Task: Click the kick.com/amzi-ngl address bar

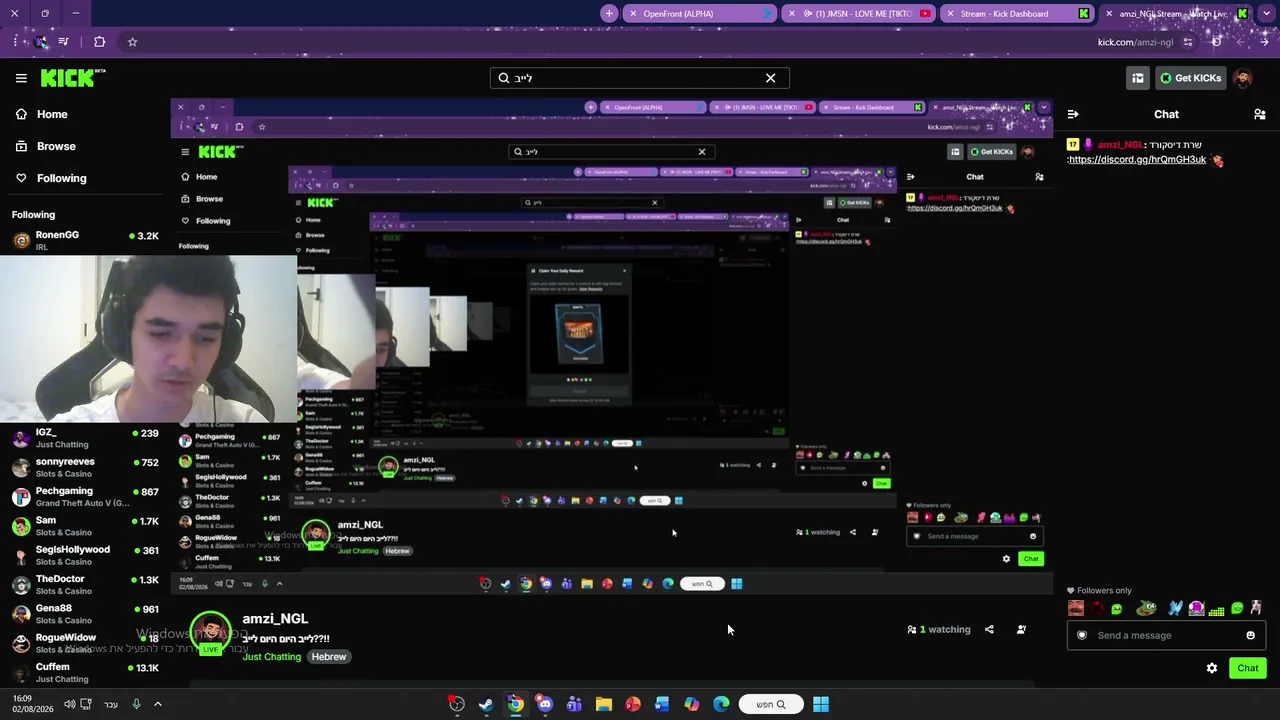Action: click(1135, 42)
